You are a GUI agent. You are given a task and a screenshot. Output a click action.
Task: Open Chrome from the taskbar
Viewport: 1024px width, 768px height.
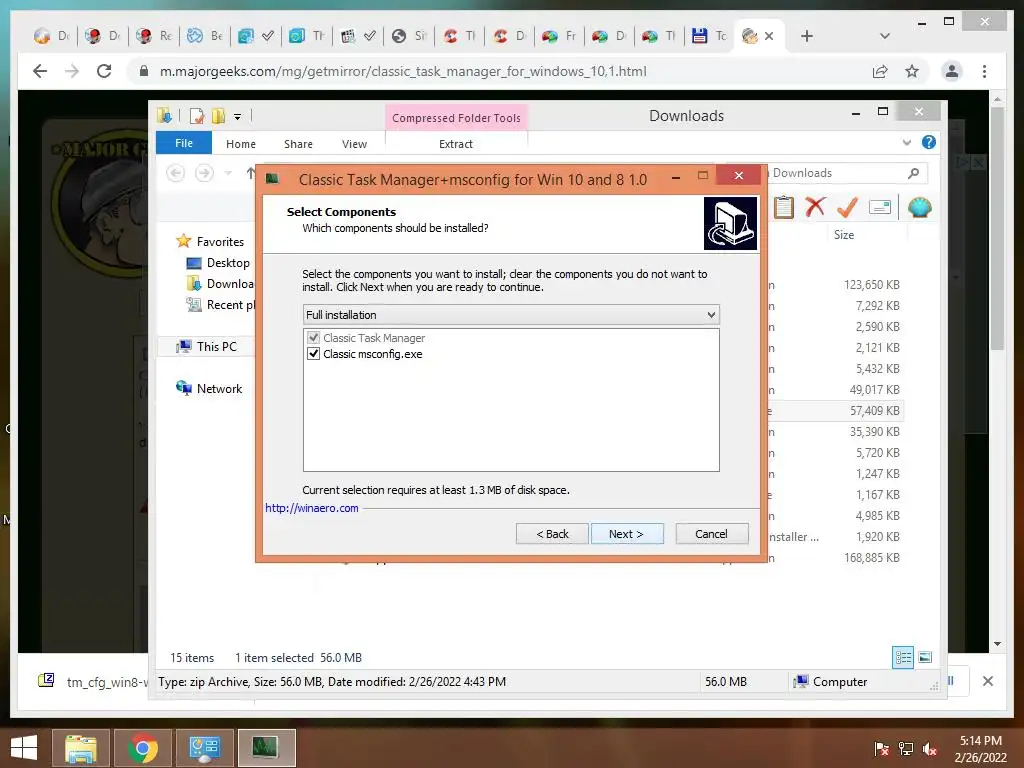click(142, 748)
